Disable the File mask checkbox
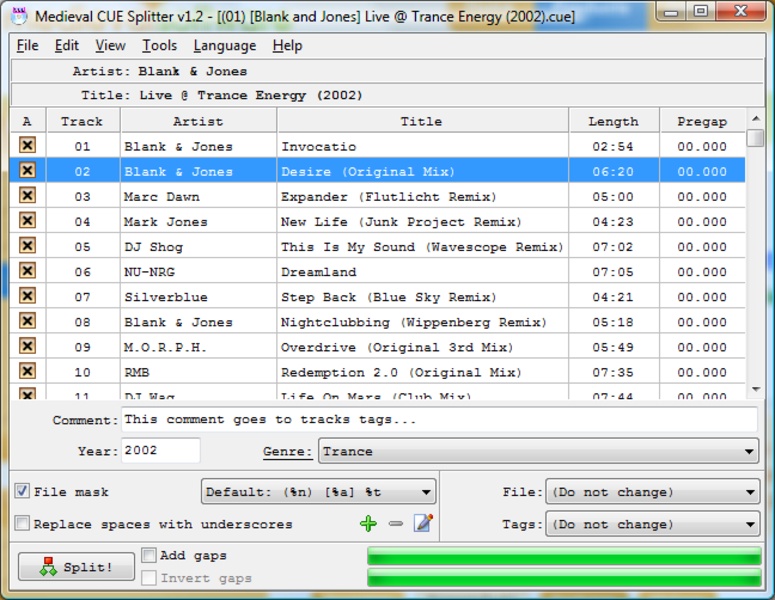775x600 pixels. pos(22,492)
